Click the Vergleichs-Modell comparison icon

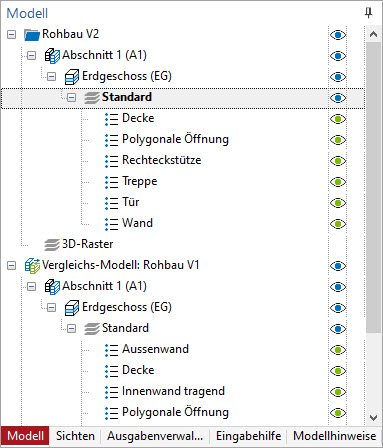point(32,266)
